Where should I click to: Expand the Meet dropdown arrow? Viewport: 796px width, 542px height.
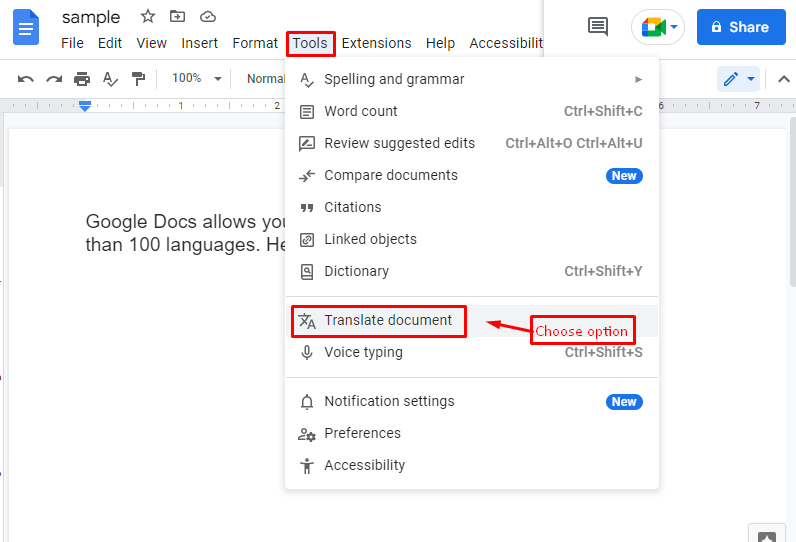pyautogui.click(x=674, y=27)
